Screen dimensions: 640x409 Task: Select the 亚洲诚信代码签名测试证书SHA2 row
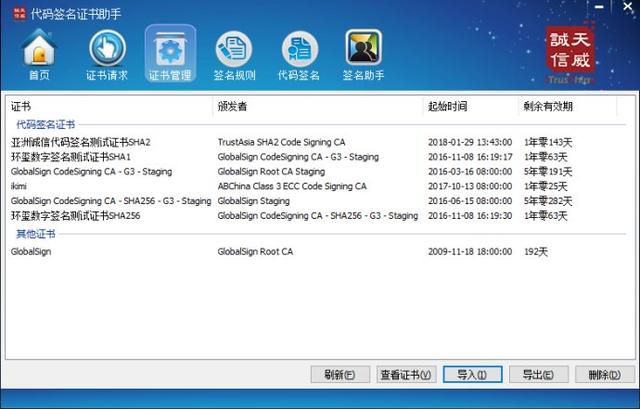pos(316,142)
